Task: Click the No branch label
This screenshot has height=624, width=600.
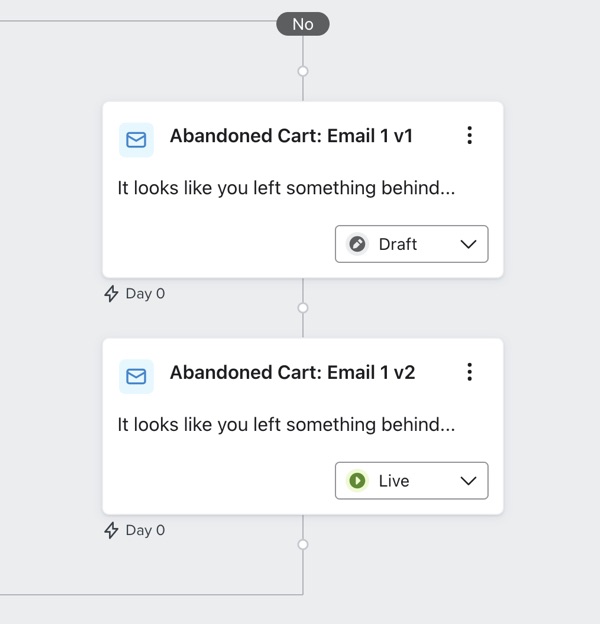Action: 303,24
